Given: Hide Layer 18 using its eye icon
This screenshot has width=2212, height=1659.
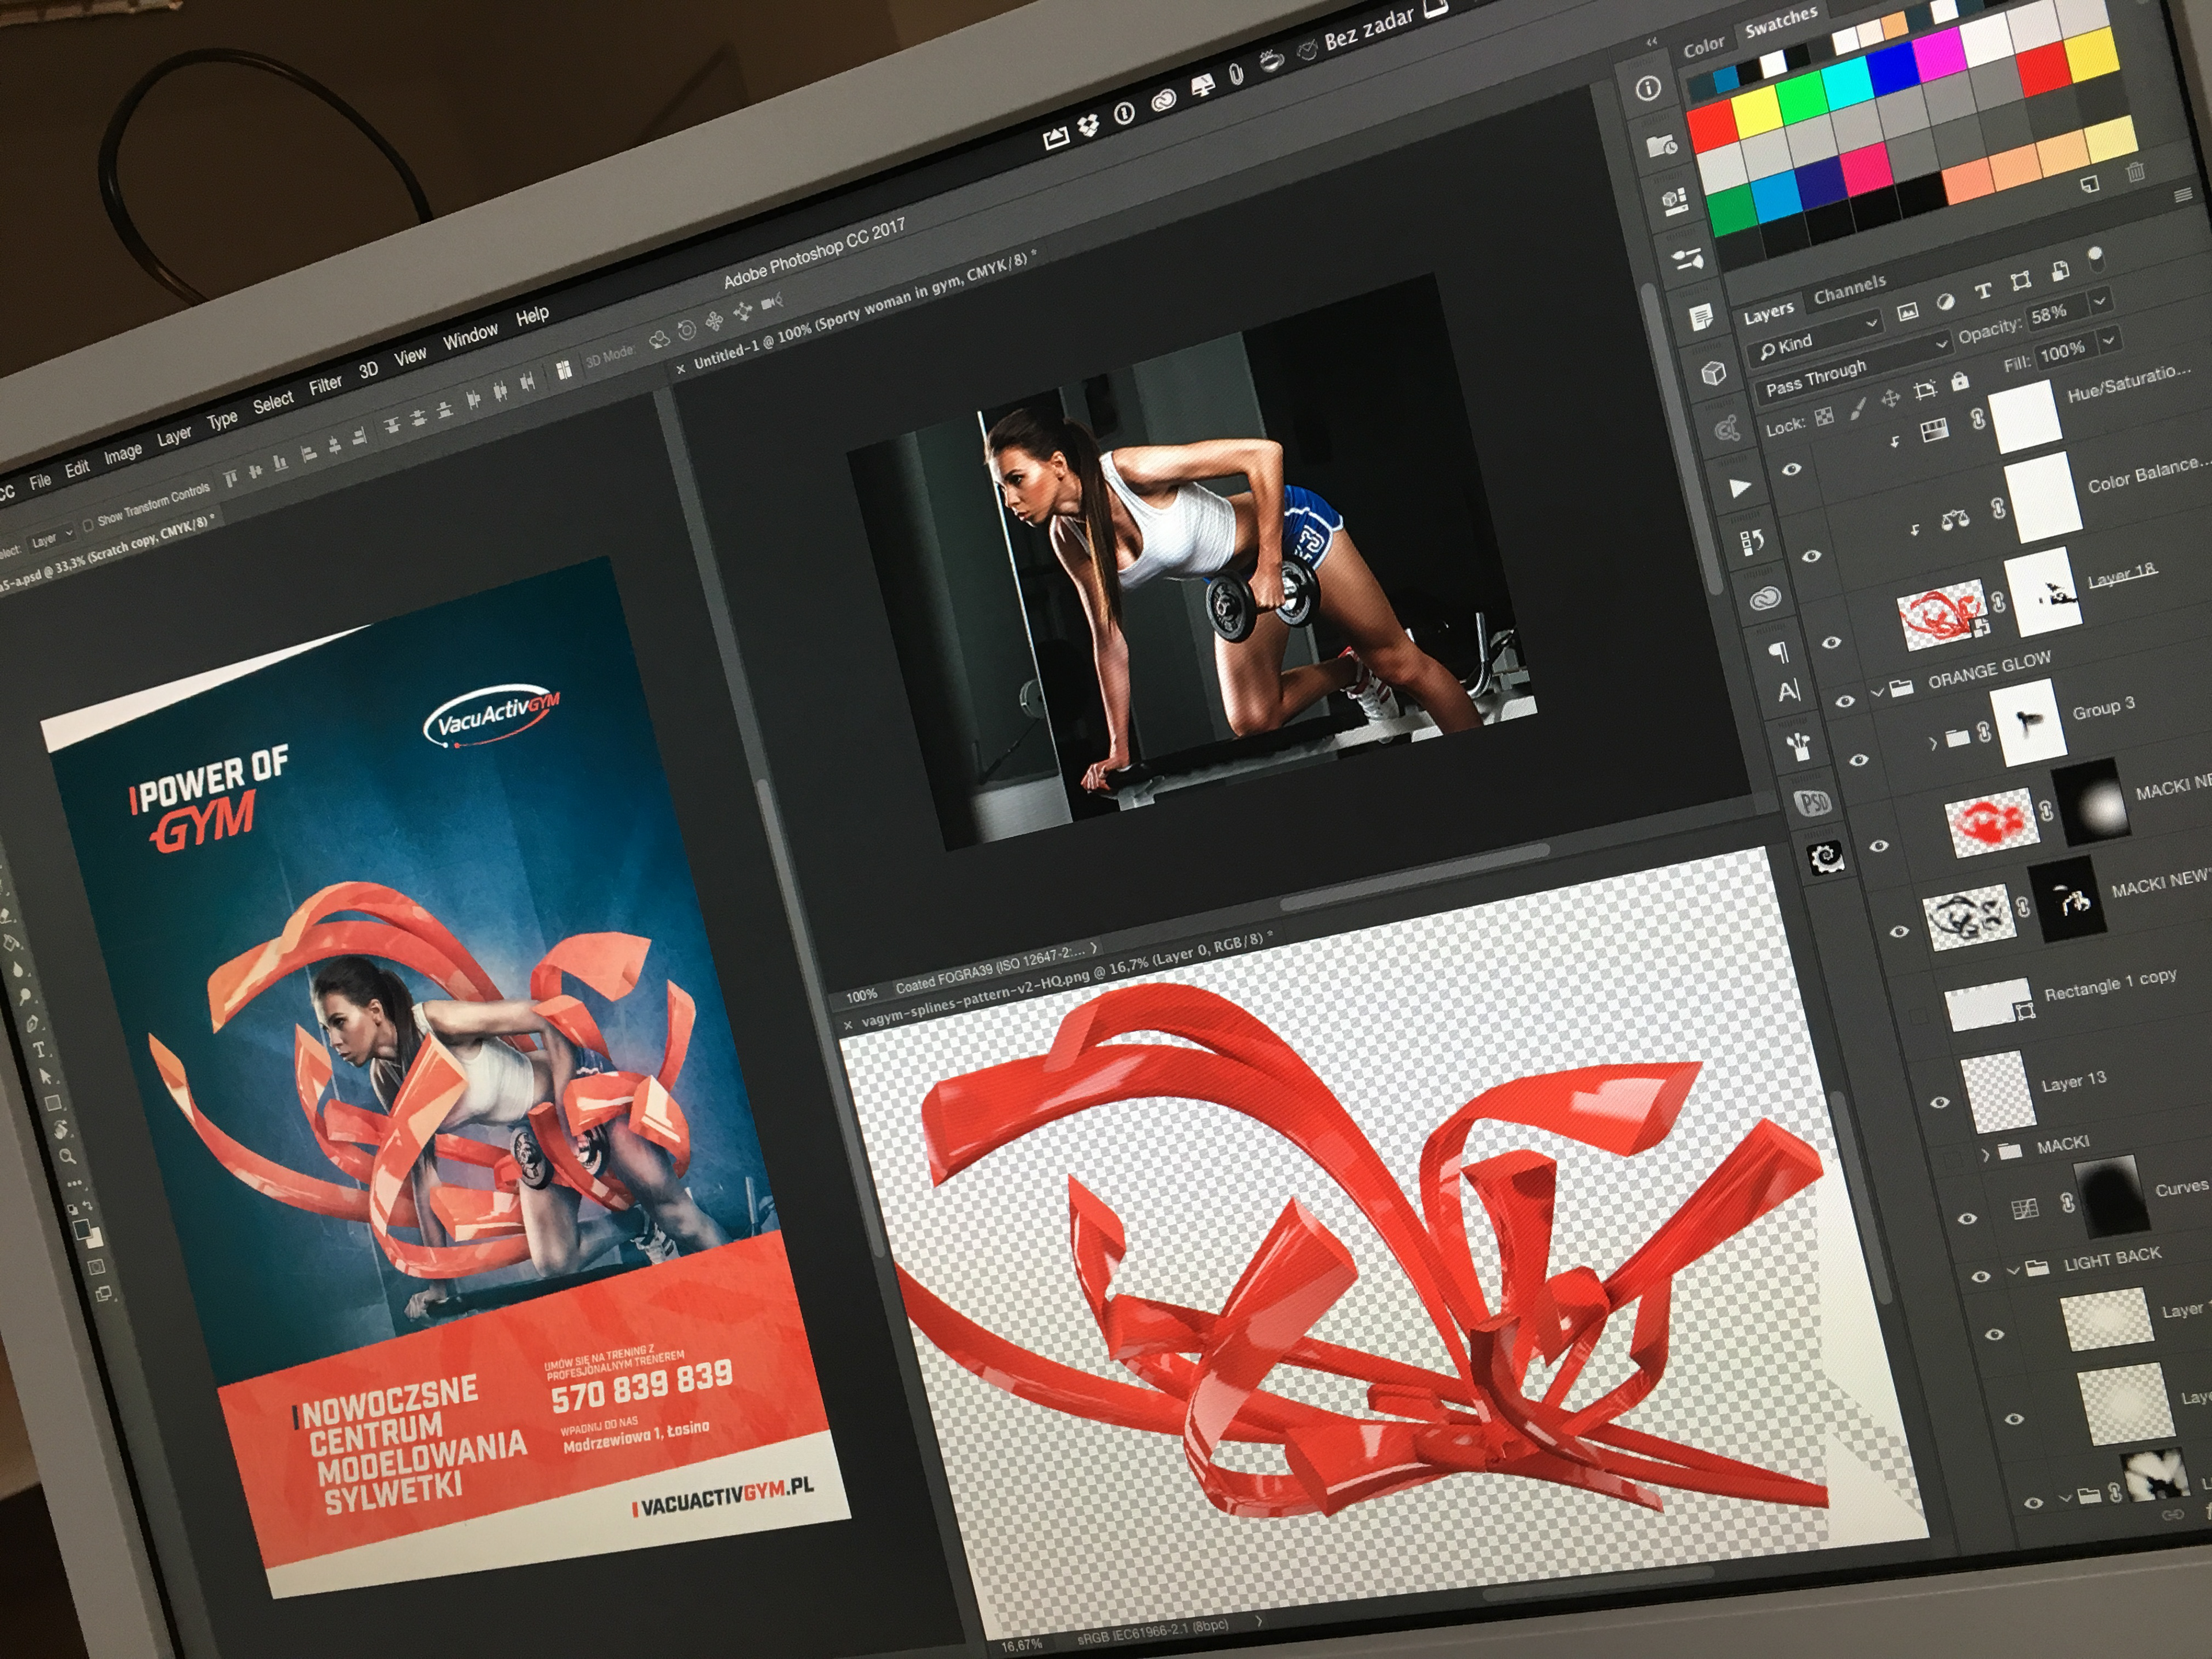Looking at the screenshot, I should pos(1831,642).
